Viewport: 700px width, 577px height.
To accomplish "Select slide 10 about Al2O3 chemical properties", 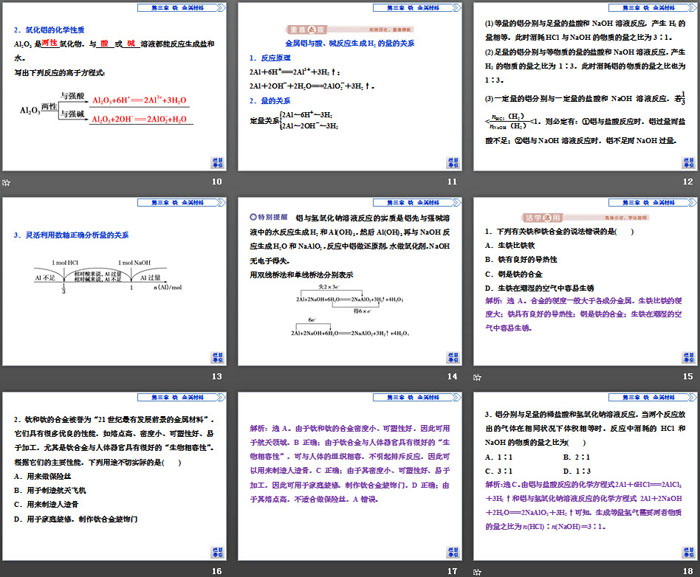I will 115,87.
